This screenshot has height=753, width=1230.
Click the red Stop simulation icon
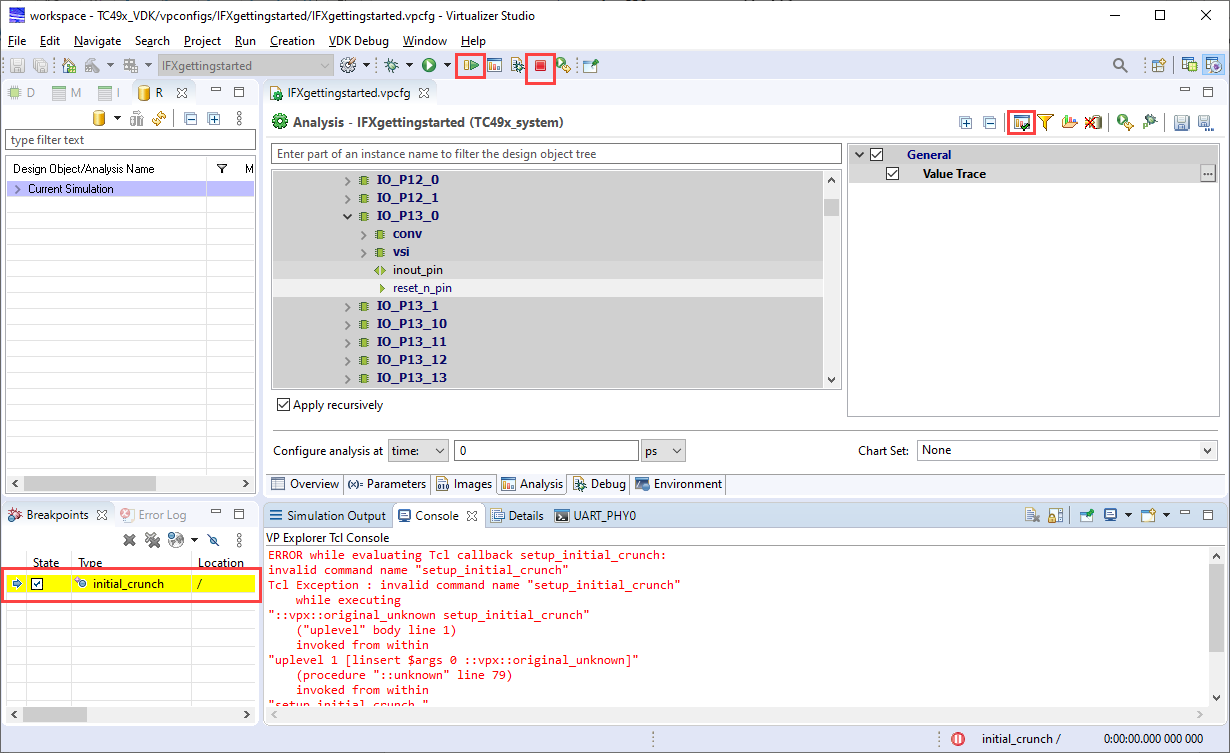540,66
